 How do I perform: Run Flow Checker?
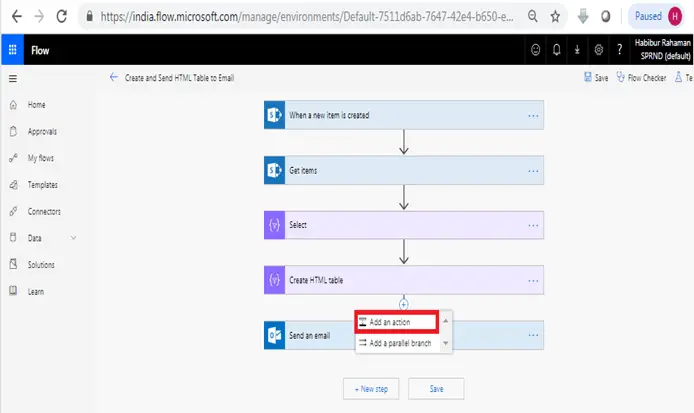[x=641, y=77]
